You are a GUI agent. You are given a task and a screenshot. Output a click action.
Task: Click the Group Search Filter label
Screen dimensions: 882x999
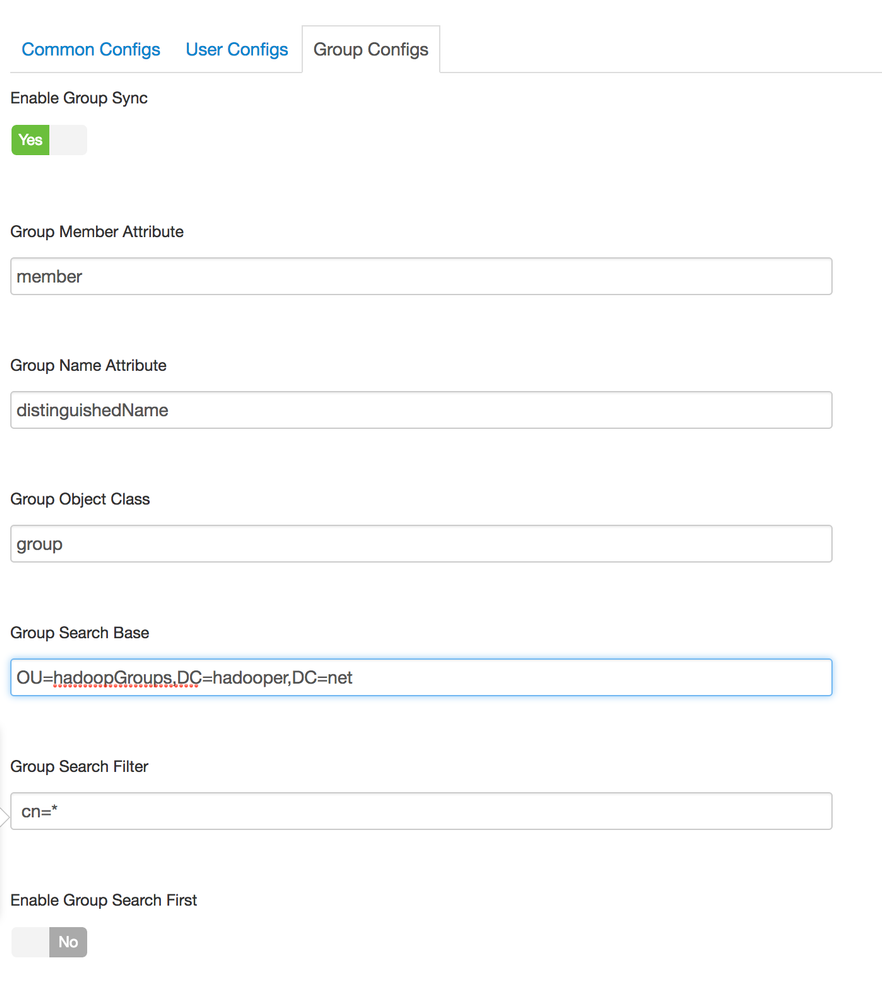coord(79,767)
